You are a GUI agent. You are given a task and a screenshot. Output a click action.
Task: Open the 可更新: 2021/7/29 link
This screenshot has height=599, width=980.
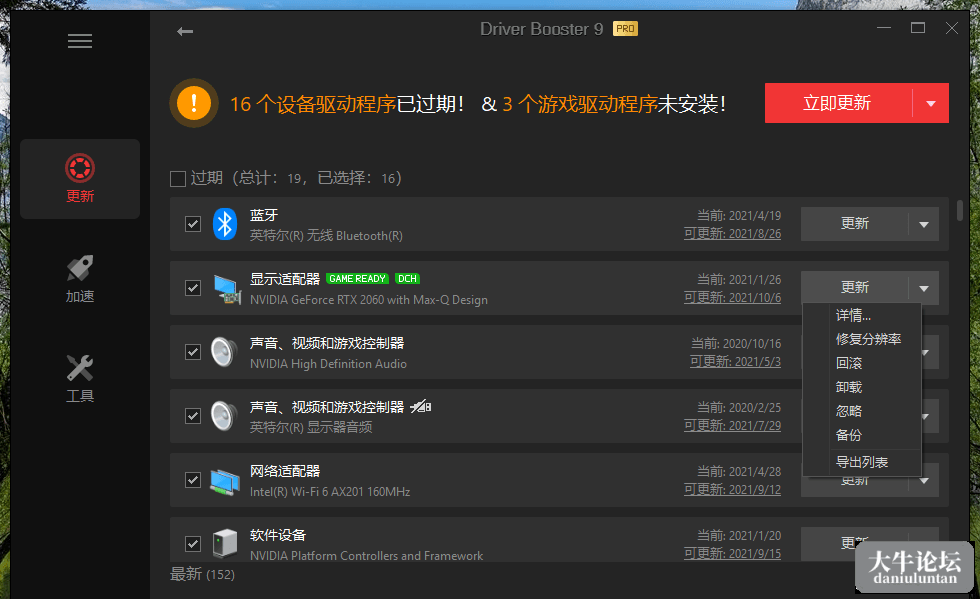pos(732,426)
